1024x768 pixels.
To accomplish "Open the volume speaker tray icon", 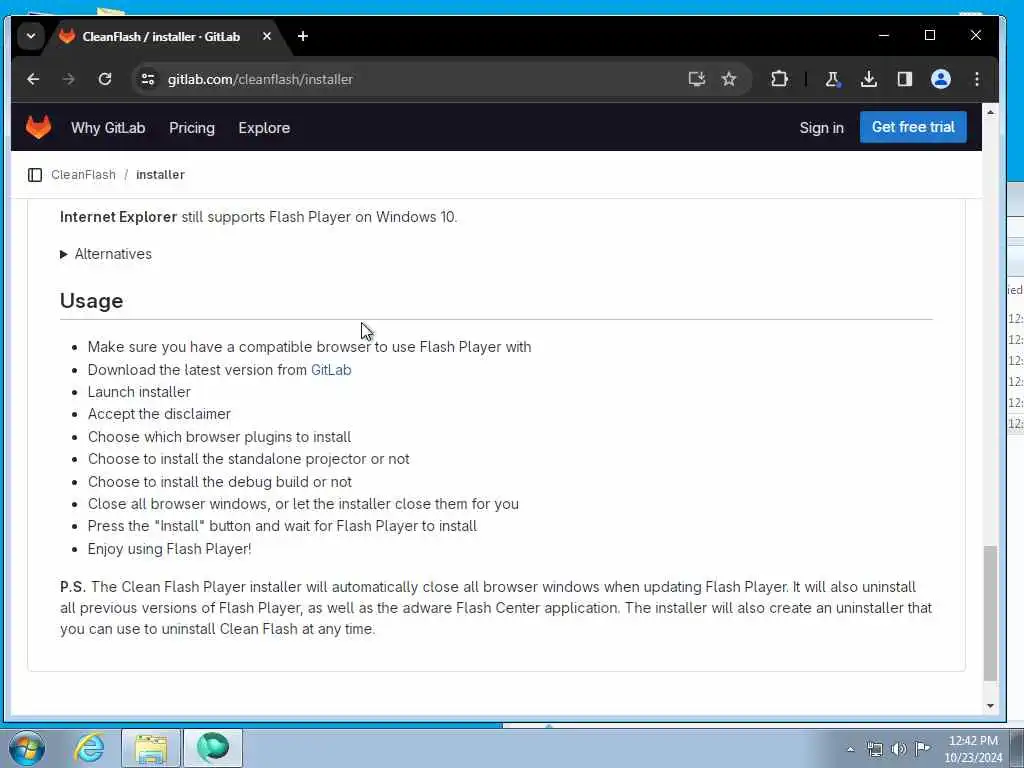I will (x=899, y=750).
